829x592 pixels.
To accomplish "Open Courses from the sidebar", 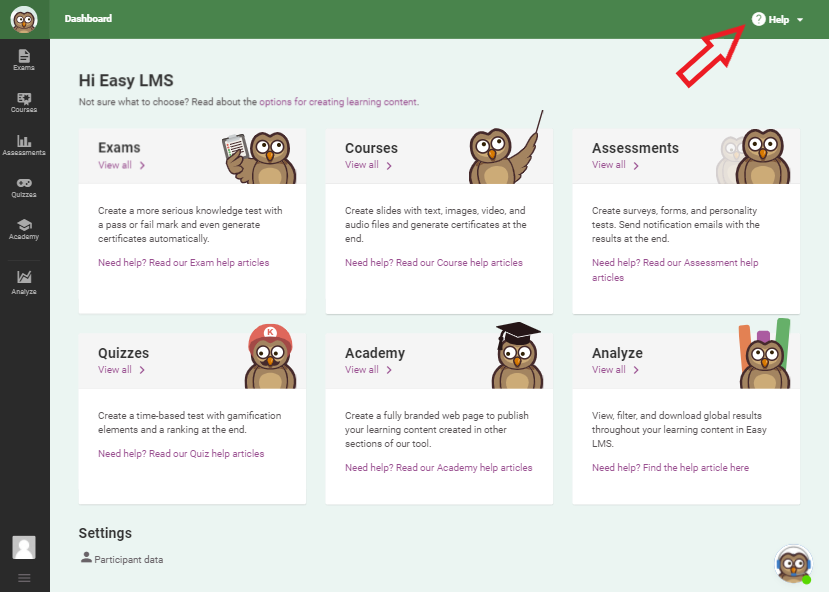I will (x=24, y=102).
